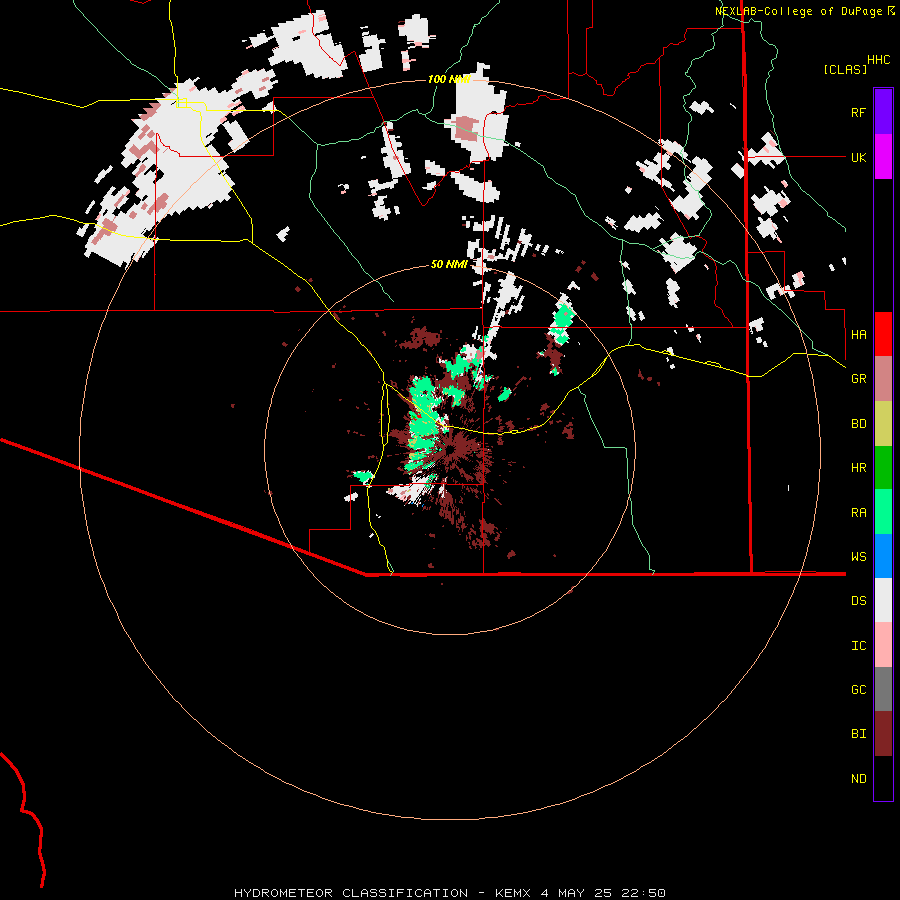Click the 'HHC' product label
The image size is (900, 900).
coord(878,60)
